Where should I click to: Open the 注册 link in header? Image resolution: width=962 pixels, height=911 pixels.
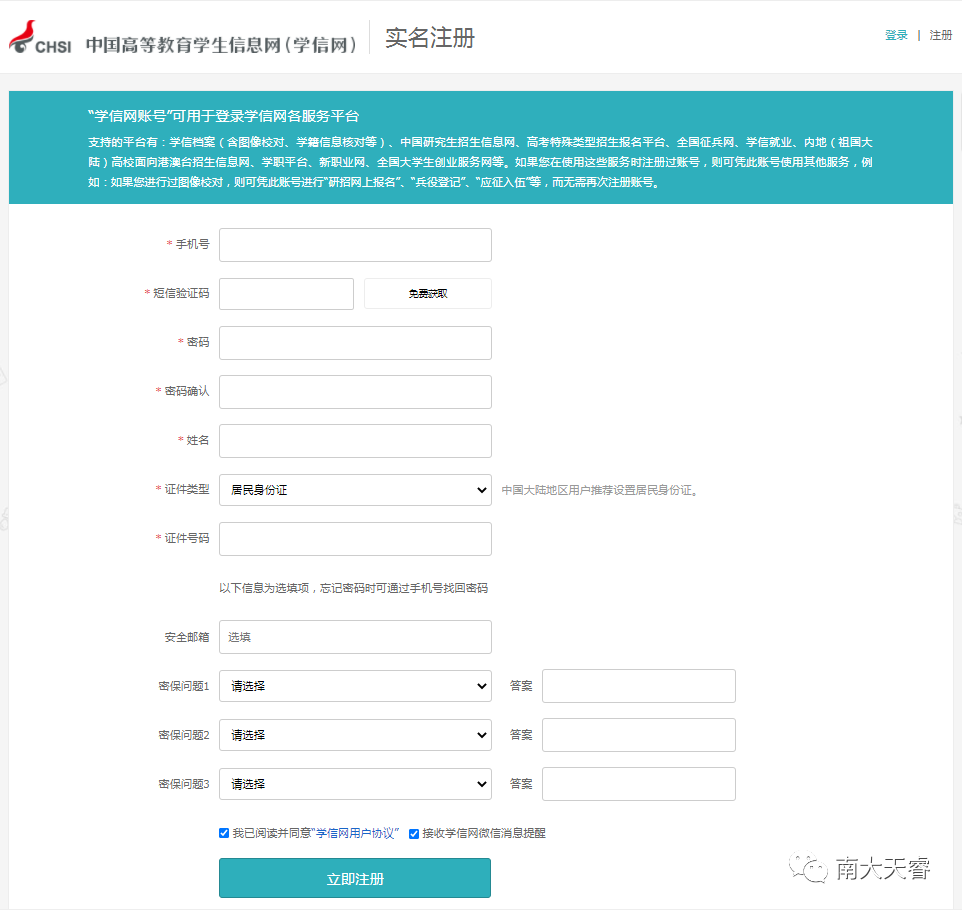point(941,35)
